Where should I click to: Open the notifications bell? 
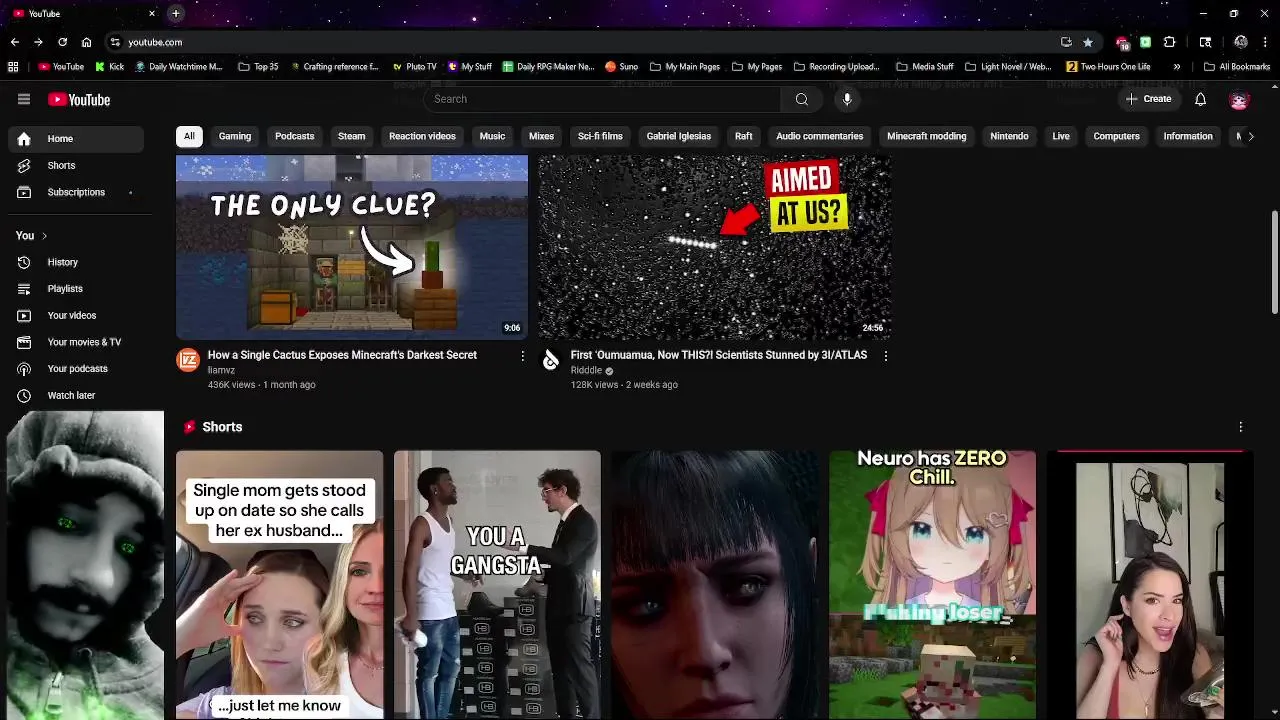click(x=1200, y=99)
